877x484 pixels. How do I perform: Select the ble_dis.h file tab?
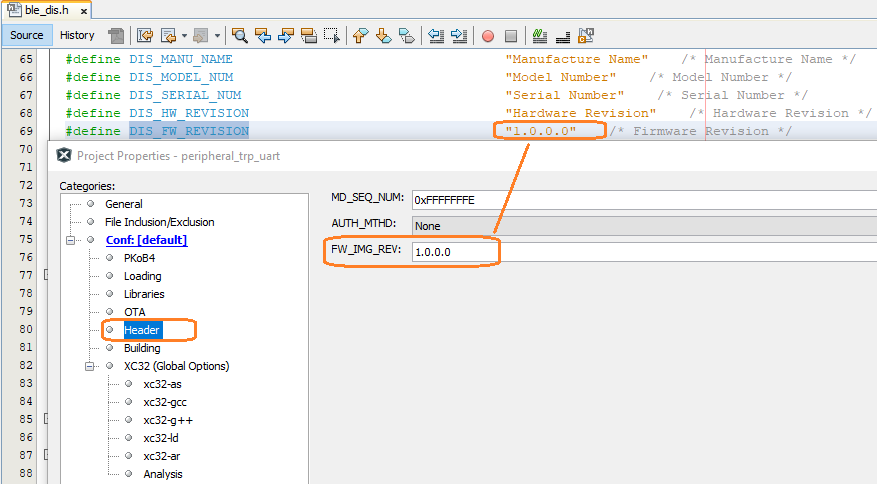click(x=47, y=11)
